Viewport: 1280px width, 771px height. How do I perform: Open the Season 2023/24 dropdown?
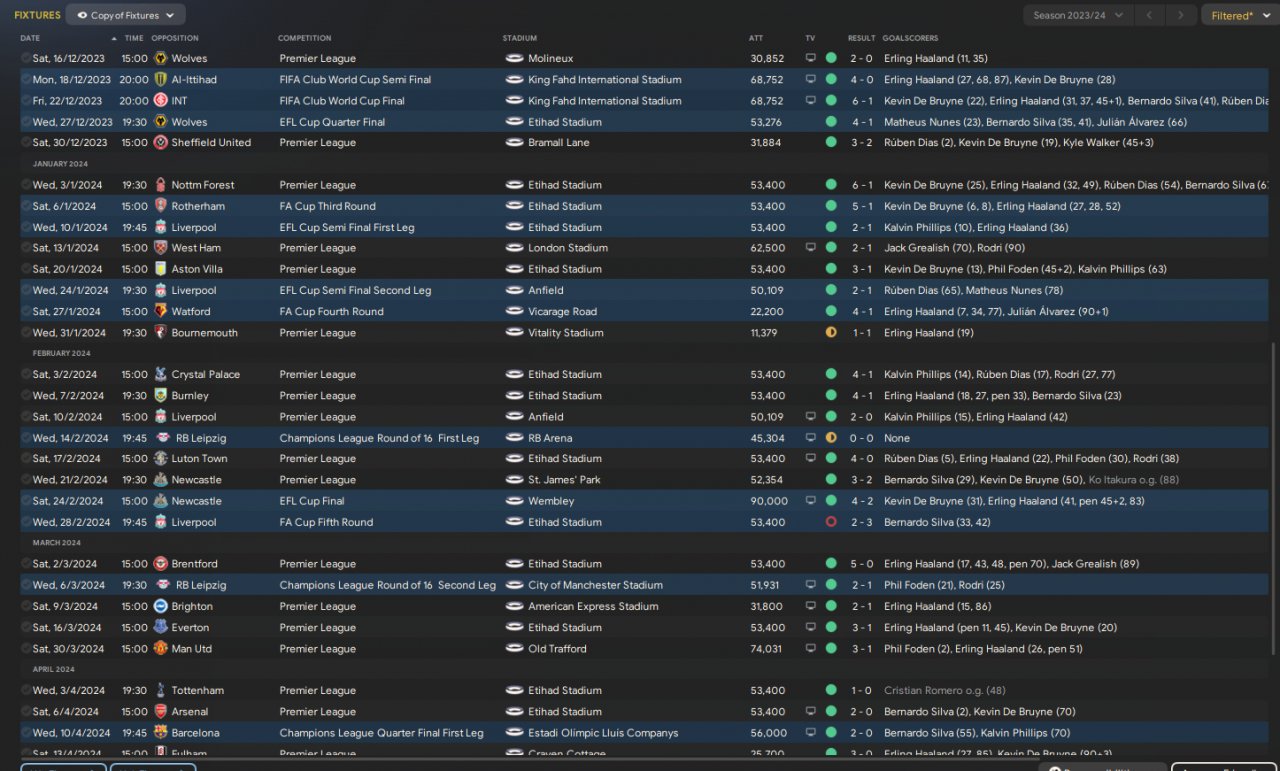(1078, 15)
